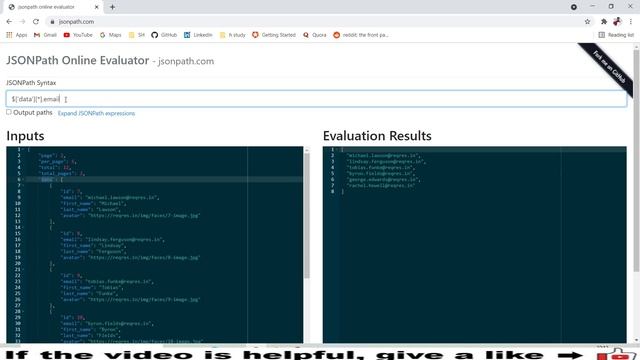Click "tobias.funke@reqres.in" in the Inputs editor

pos(118,282)
